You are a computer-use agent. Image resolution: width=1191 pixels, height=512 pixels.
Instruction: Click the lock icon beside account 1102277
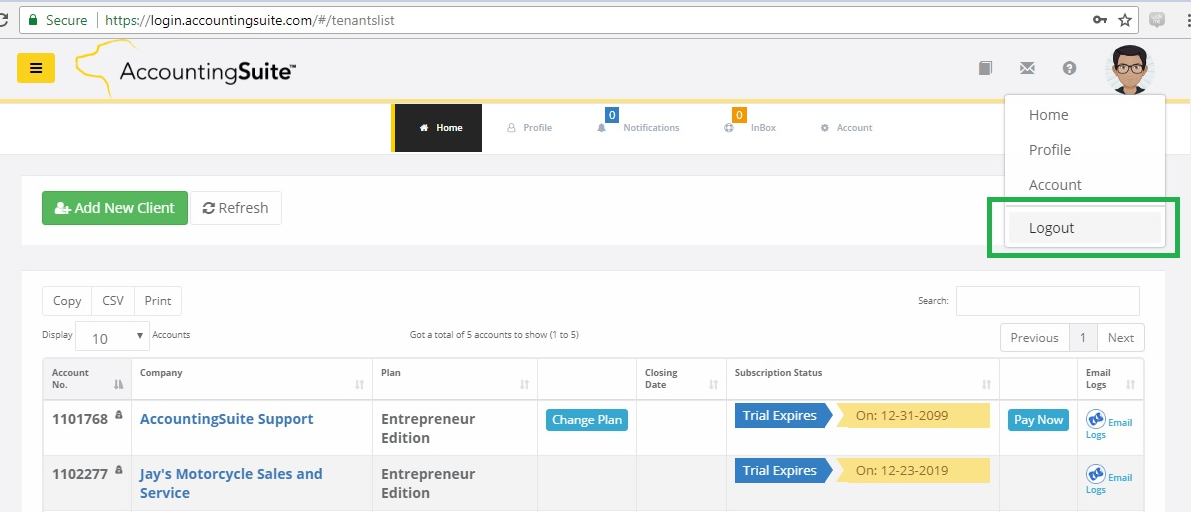[x=118, y=470]
